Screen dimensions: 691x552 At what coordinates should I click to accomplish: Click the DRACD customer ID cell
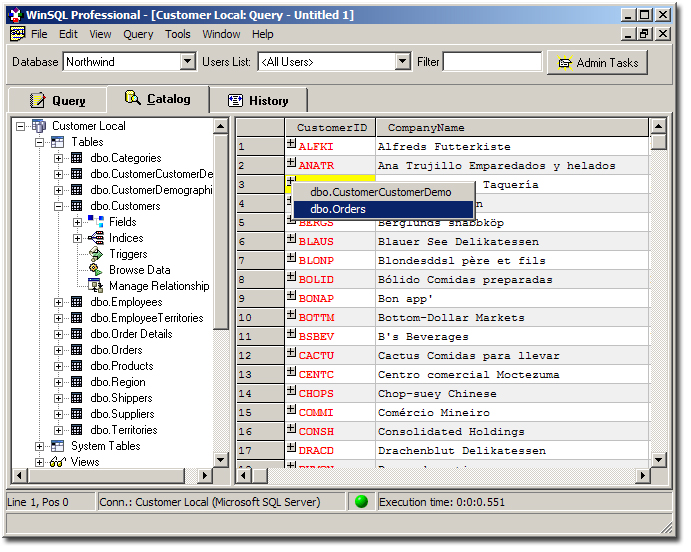[330, 451]
